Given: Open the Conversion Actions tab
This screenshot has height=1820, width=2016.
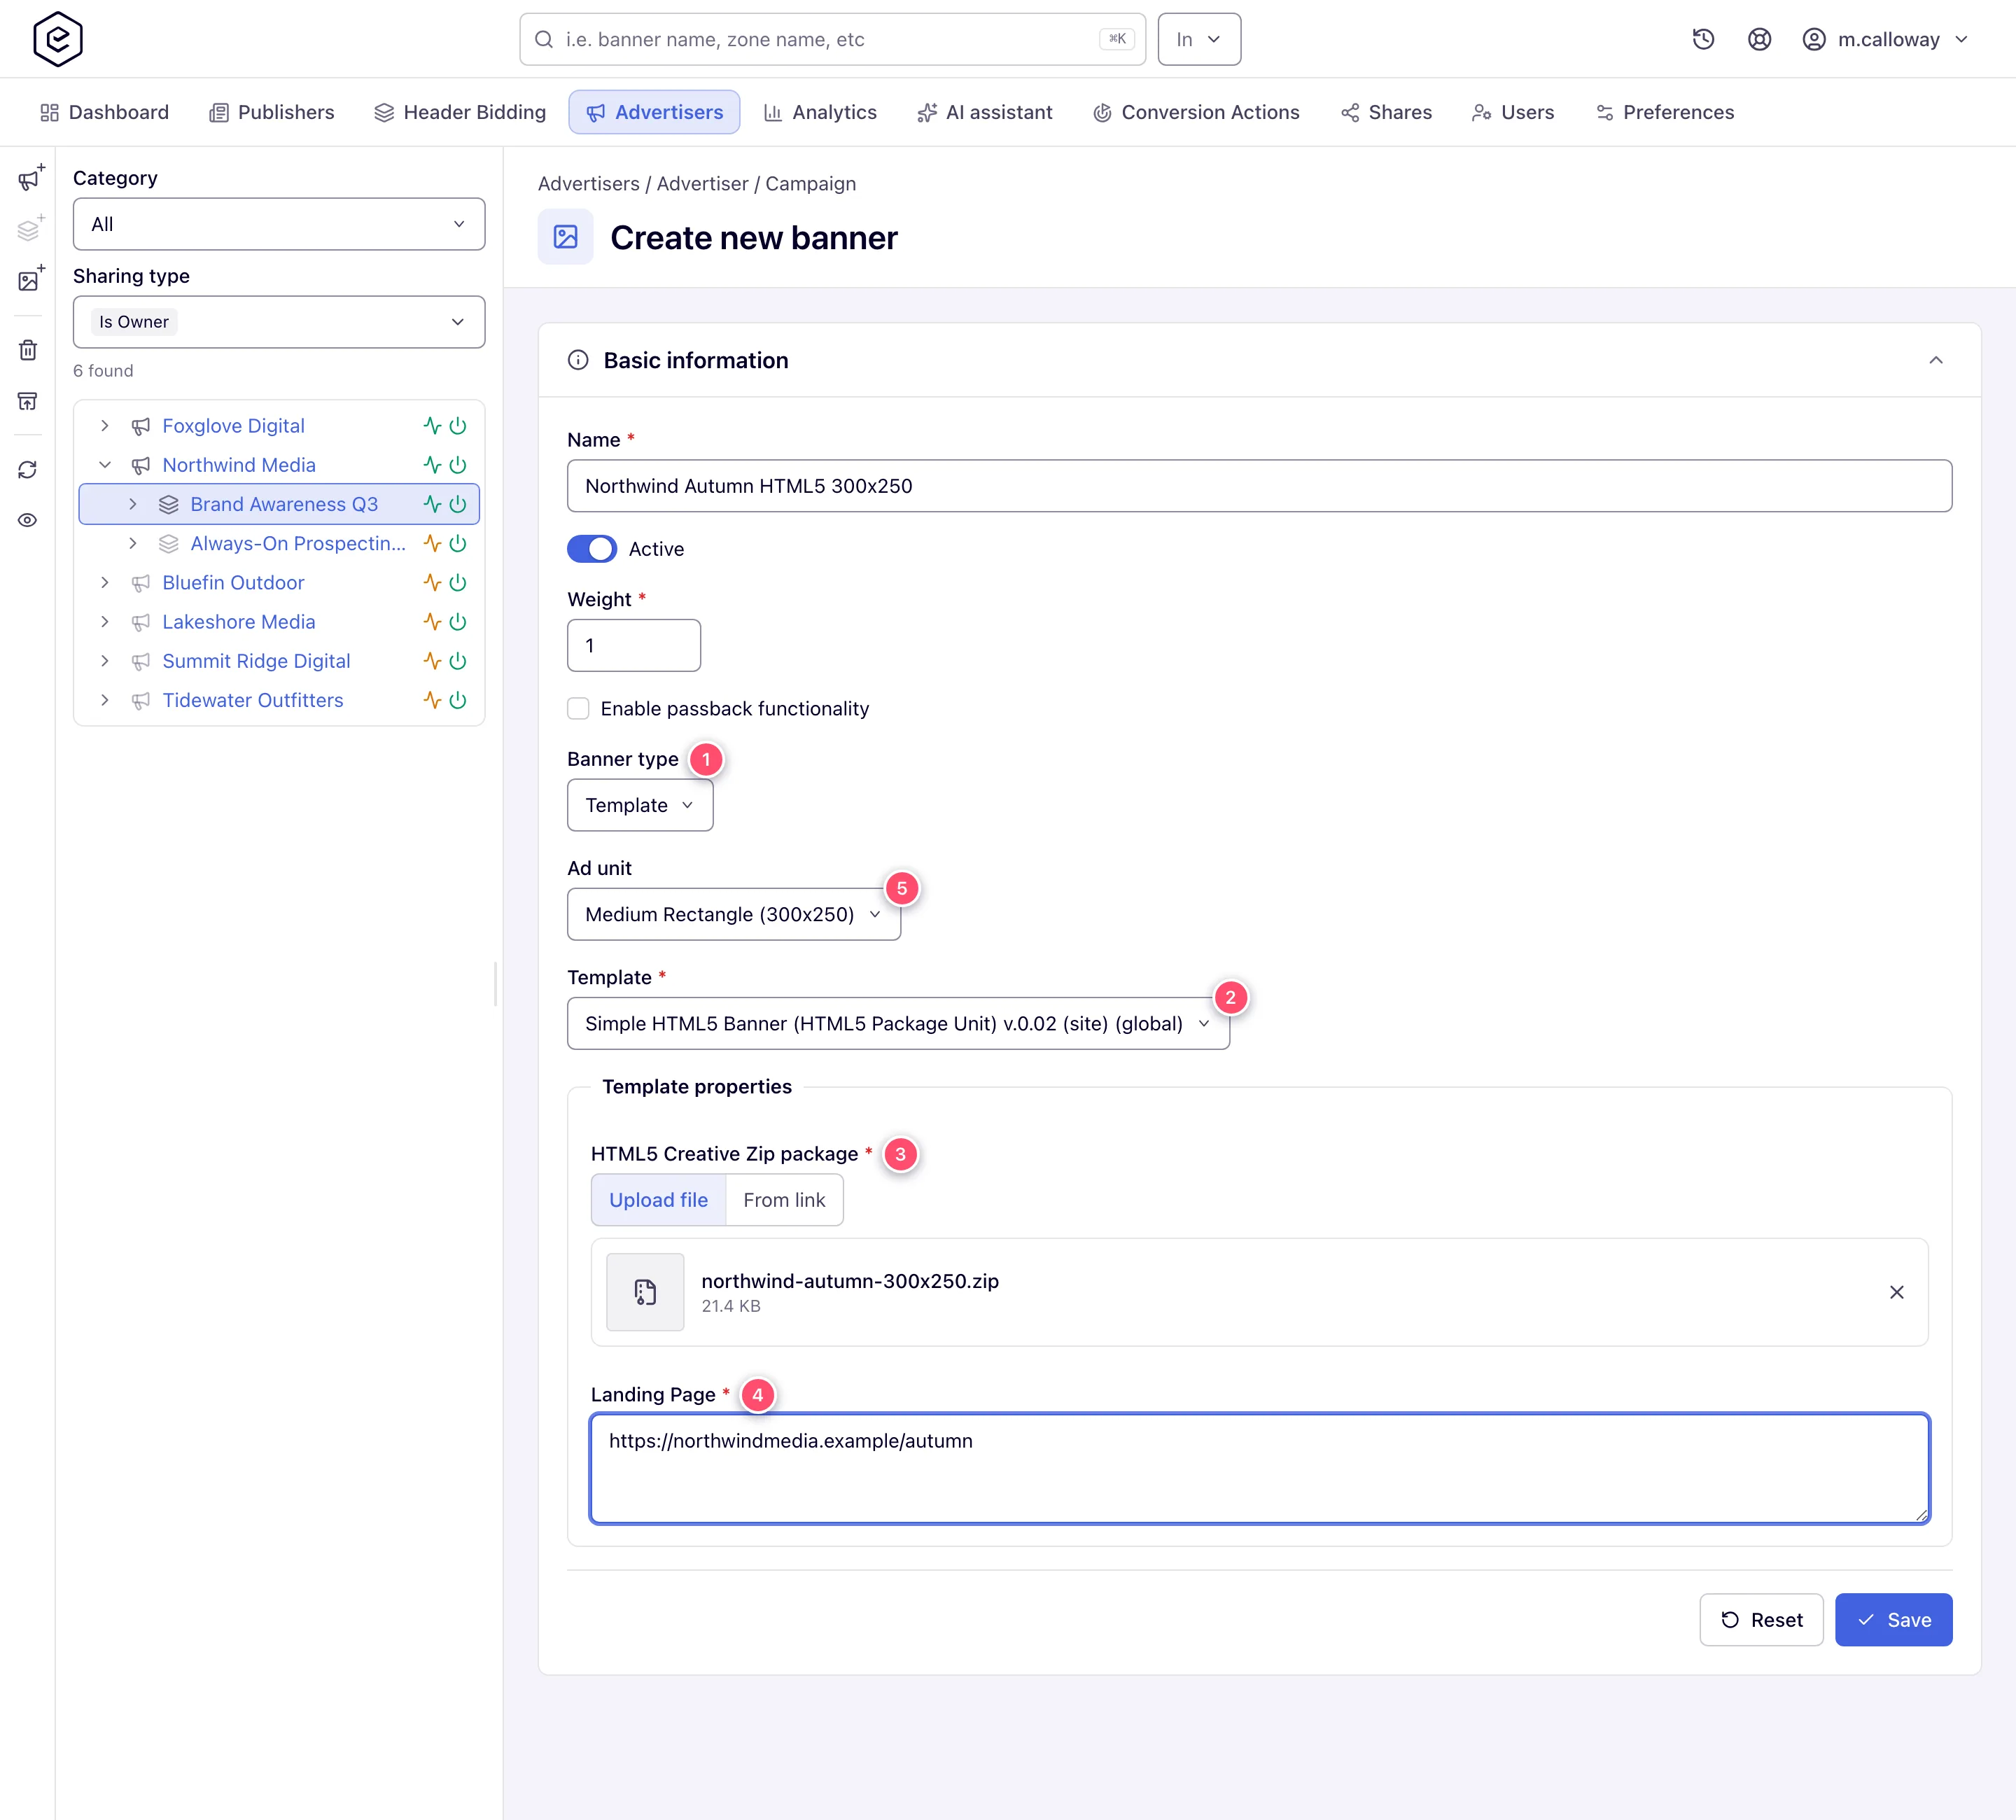Looking at the screenshot, I should point(1196,112).
